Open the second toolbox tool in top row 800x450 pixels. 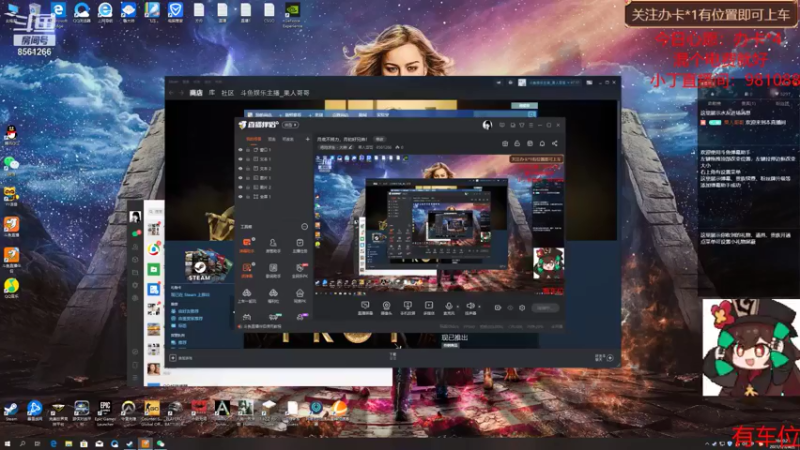[x=273, y=245]
